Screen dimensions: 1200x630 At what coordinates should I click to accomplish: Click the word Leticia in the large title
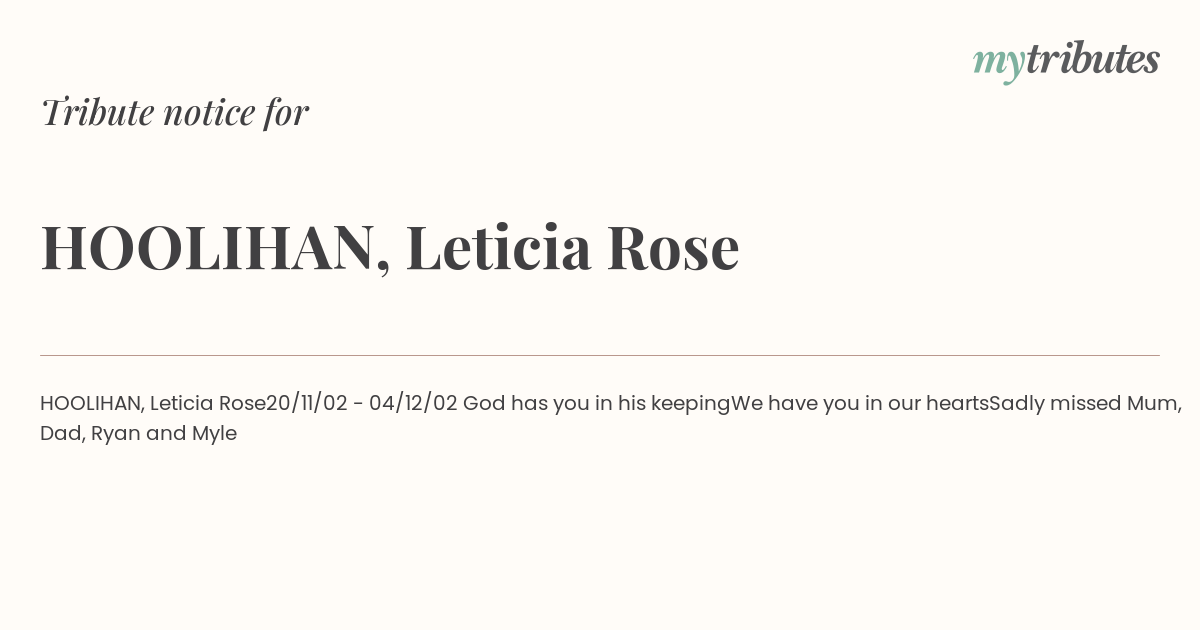(498, 248)
